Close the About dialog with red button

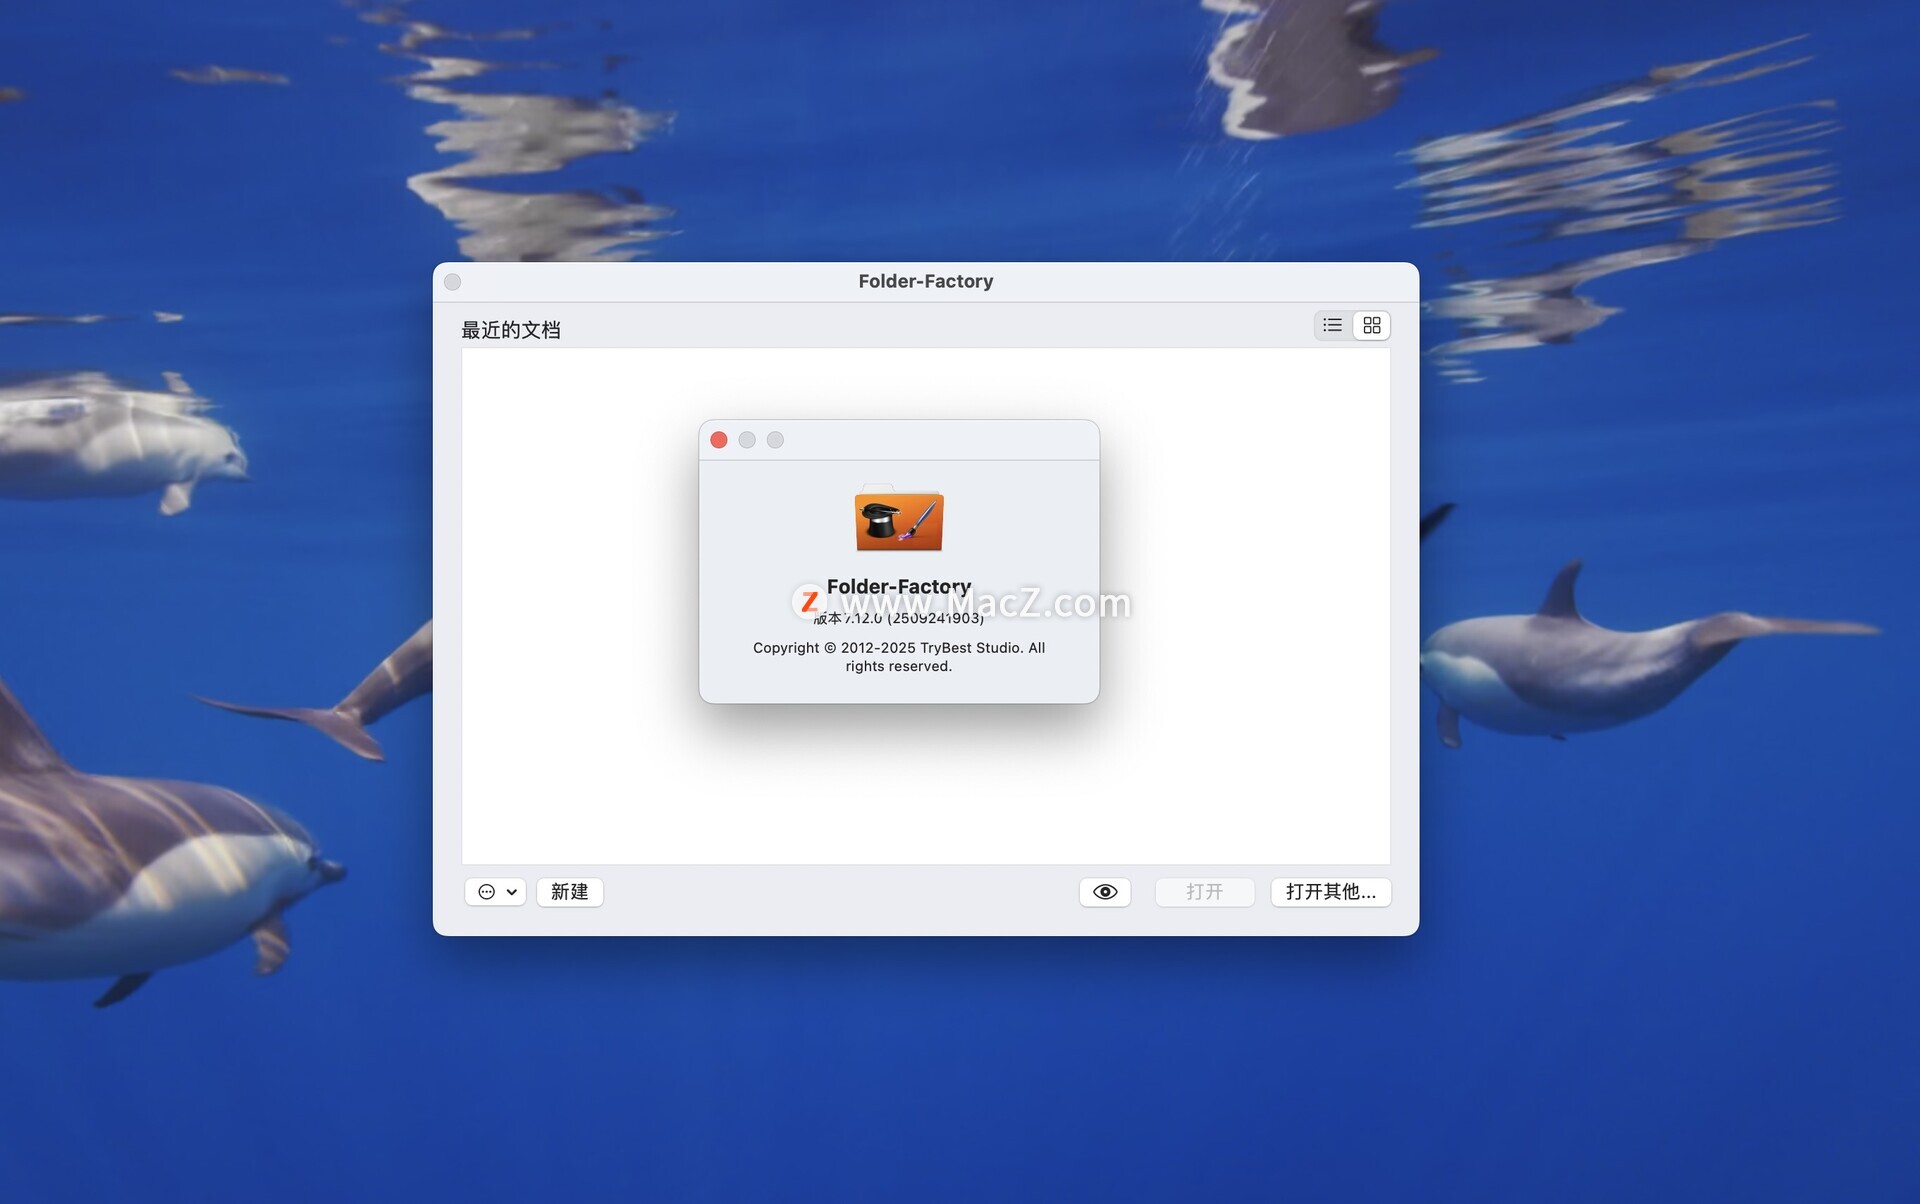719,440
